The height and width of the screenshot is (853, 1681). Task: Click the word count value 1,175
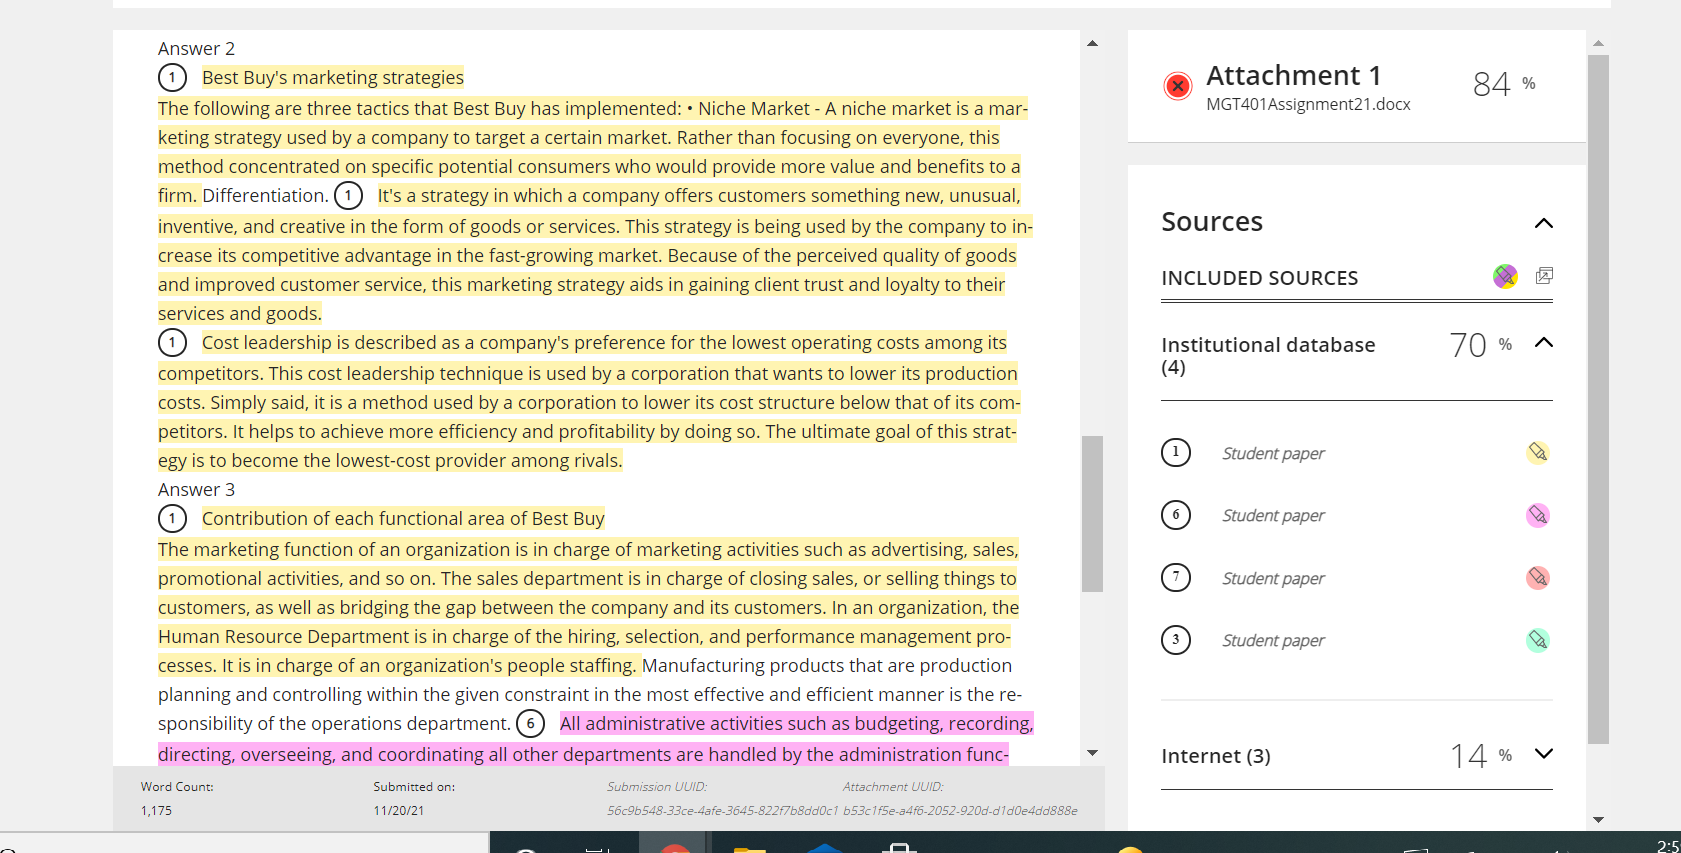coord(156,811)
